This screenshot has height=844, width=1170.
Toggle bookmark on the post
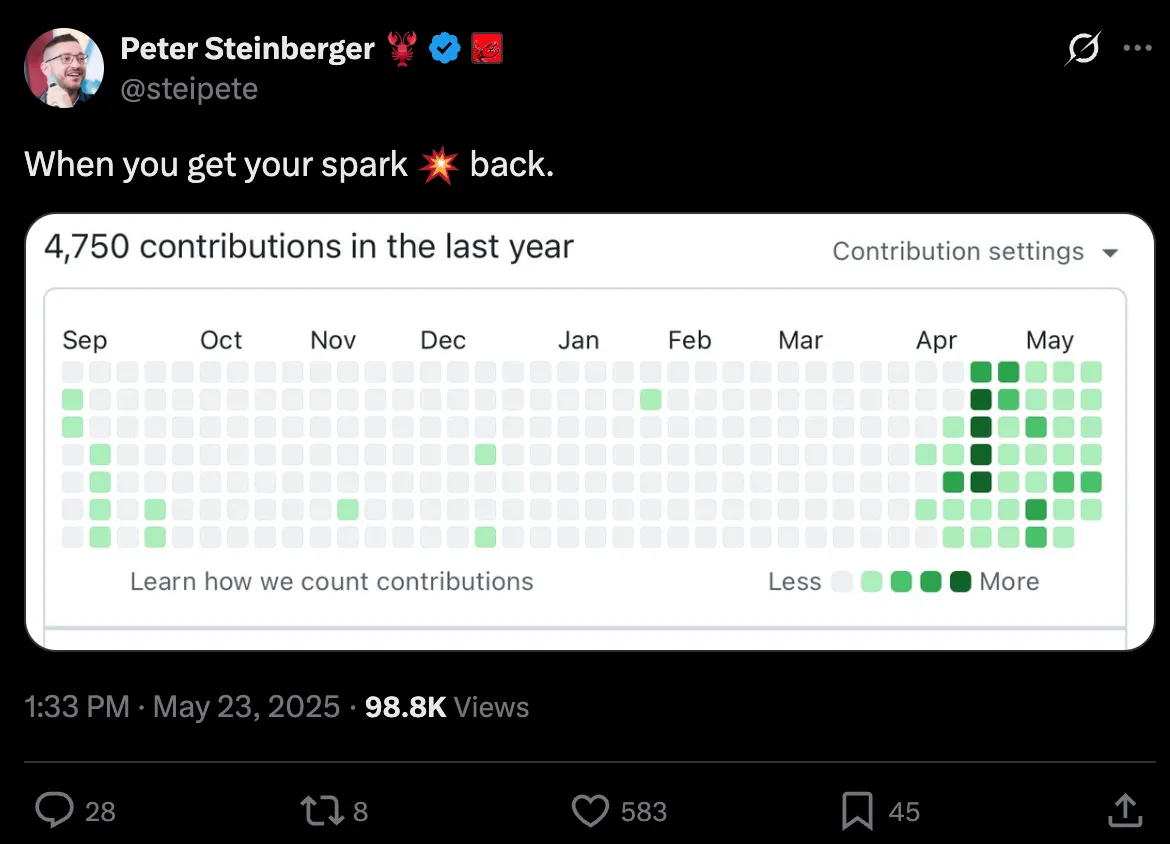[x=857, y=810]
